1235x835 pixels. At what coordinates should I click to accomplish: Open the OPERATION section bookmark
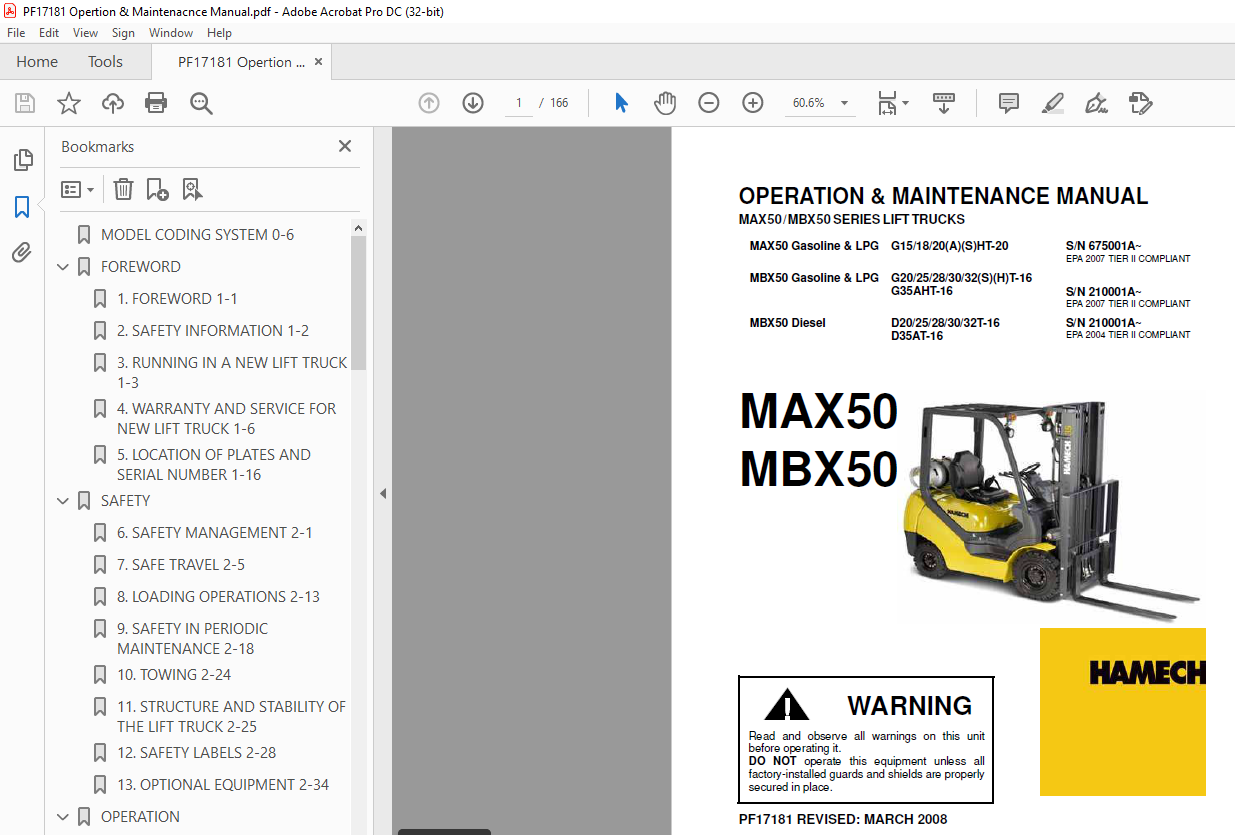140,817
